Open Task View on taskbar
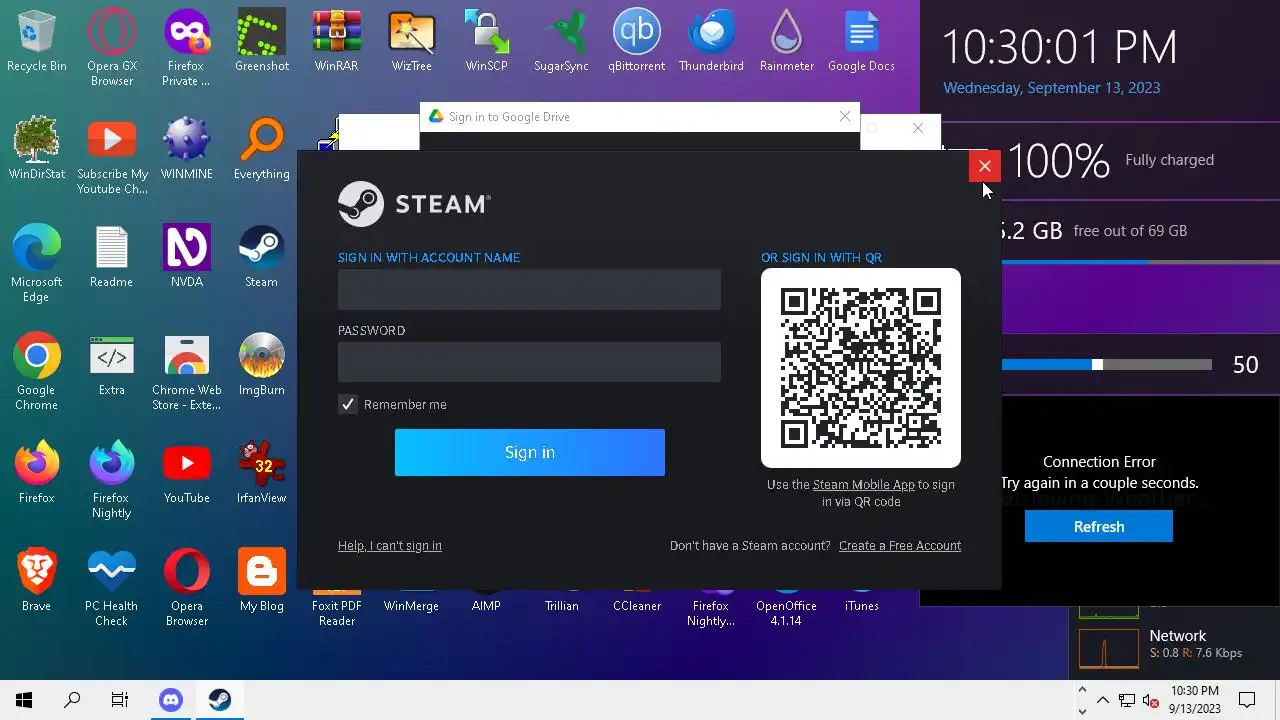The image size is (1280, 720). (120, 700)
